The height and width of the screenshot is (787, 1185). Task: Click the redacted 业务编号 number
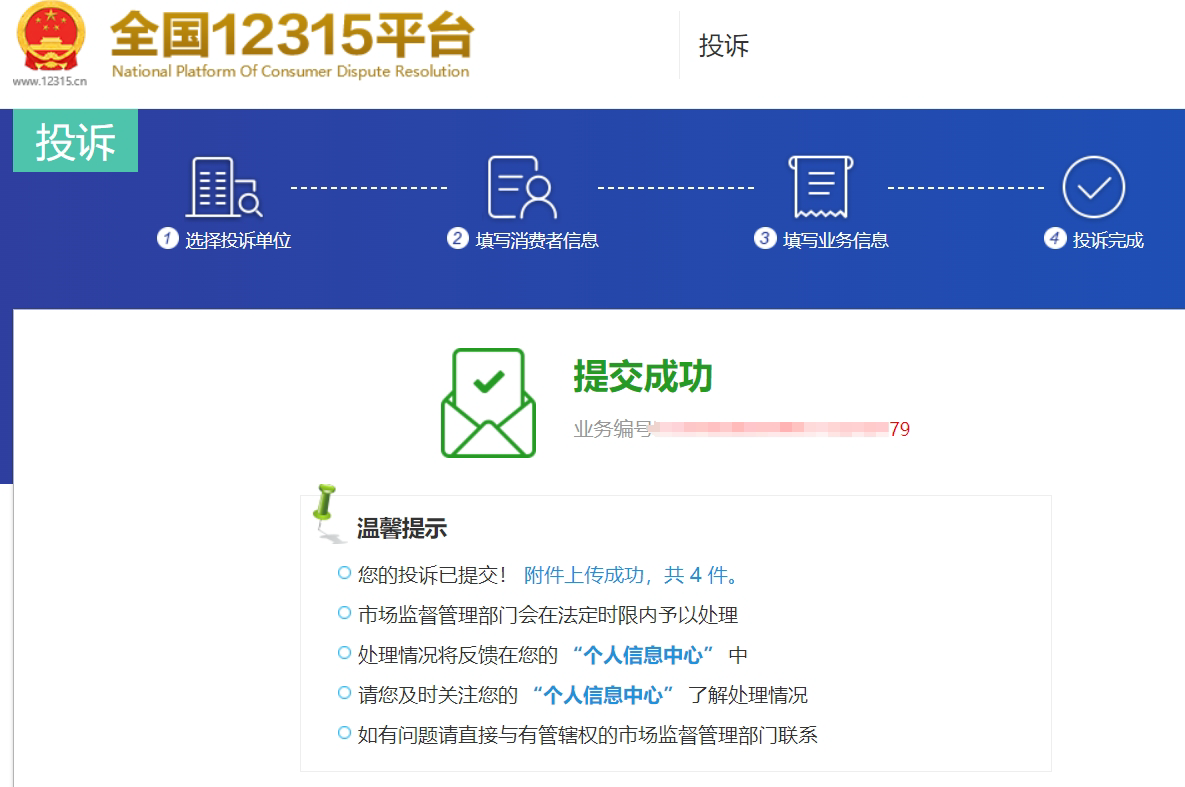[x=770, y=429]
